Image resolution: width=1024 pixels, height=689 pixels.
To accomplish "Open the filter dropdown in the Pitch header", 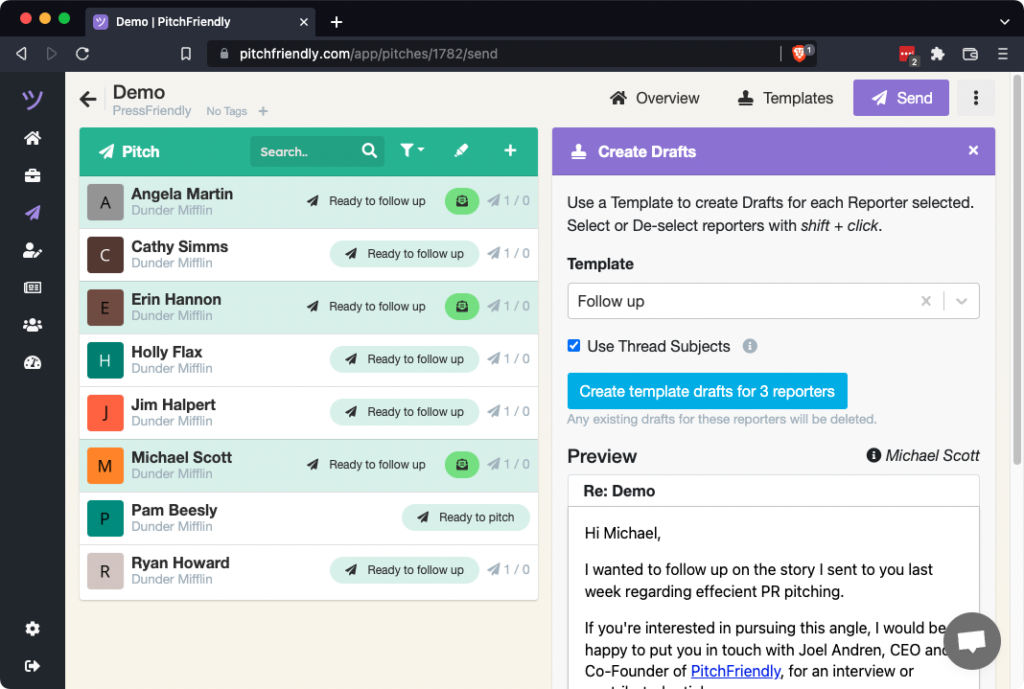I will pos(412,151).
